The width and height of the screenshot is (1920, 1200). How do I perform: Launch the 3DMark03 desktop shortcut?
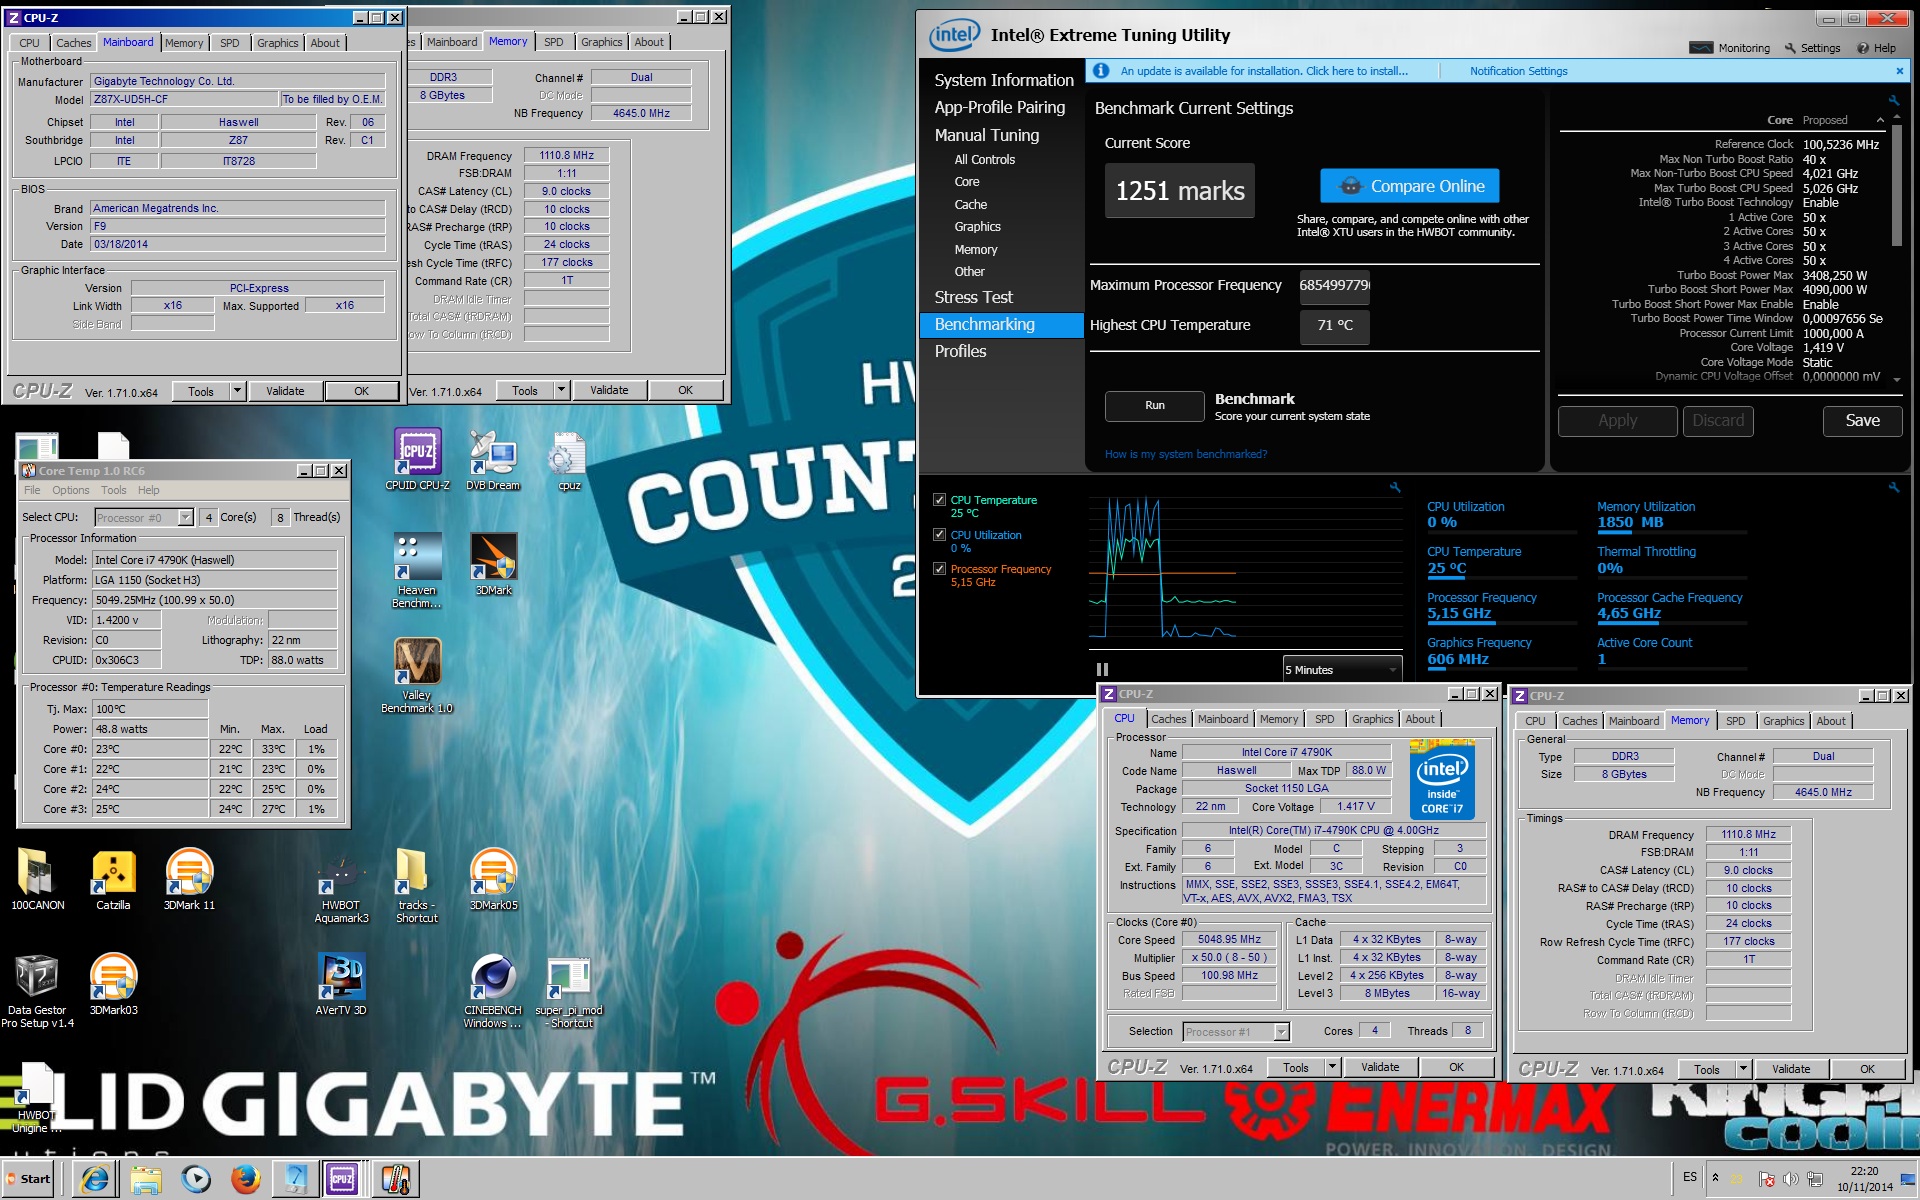click(x=113, y=983)
